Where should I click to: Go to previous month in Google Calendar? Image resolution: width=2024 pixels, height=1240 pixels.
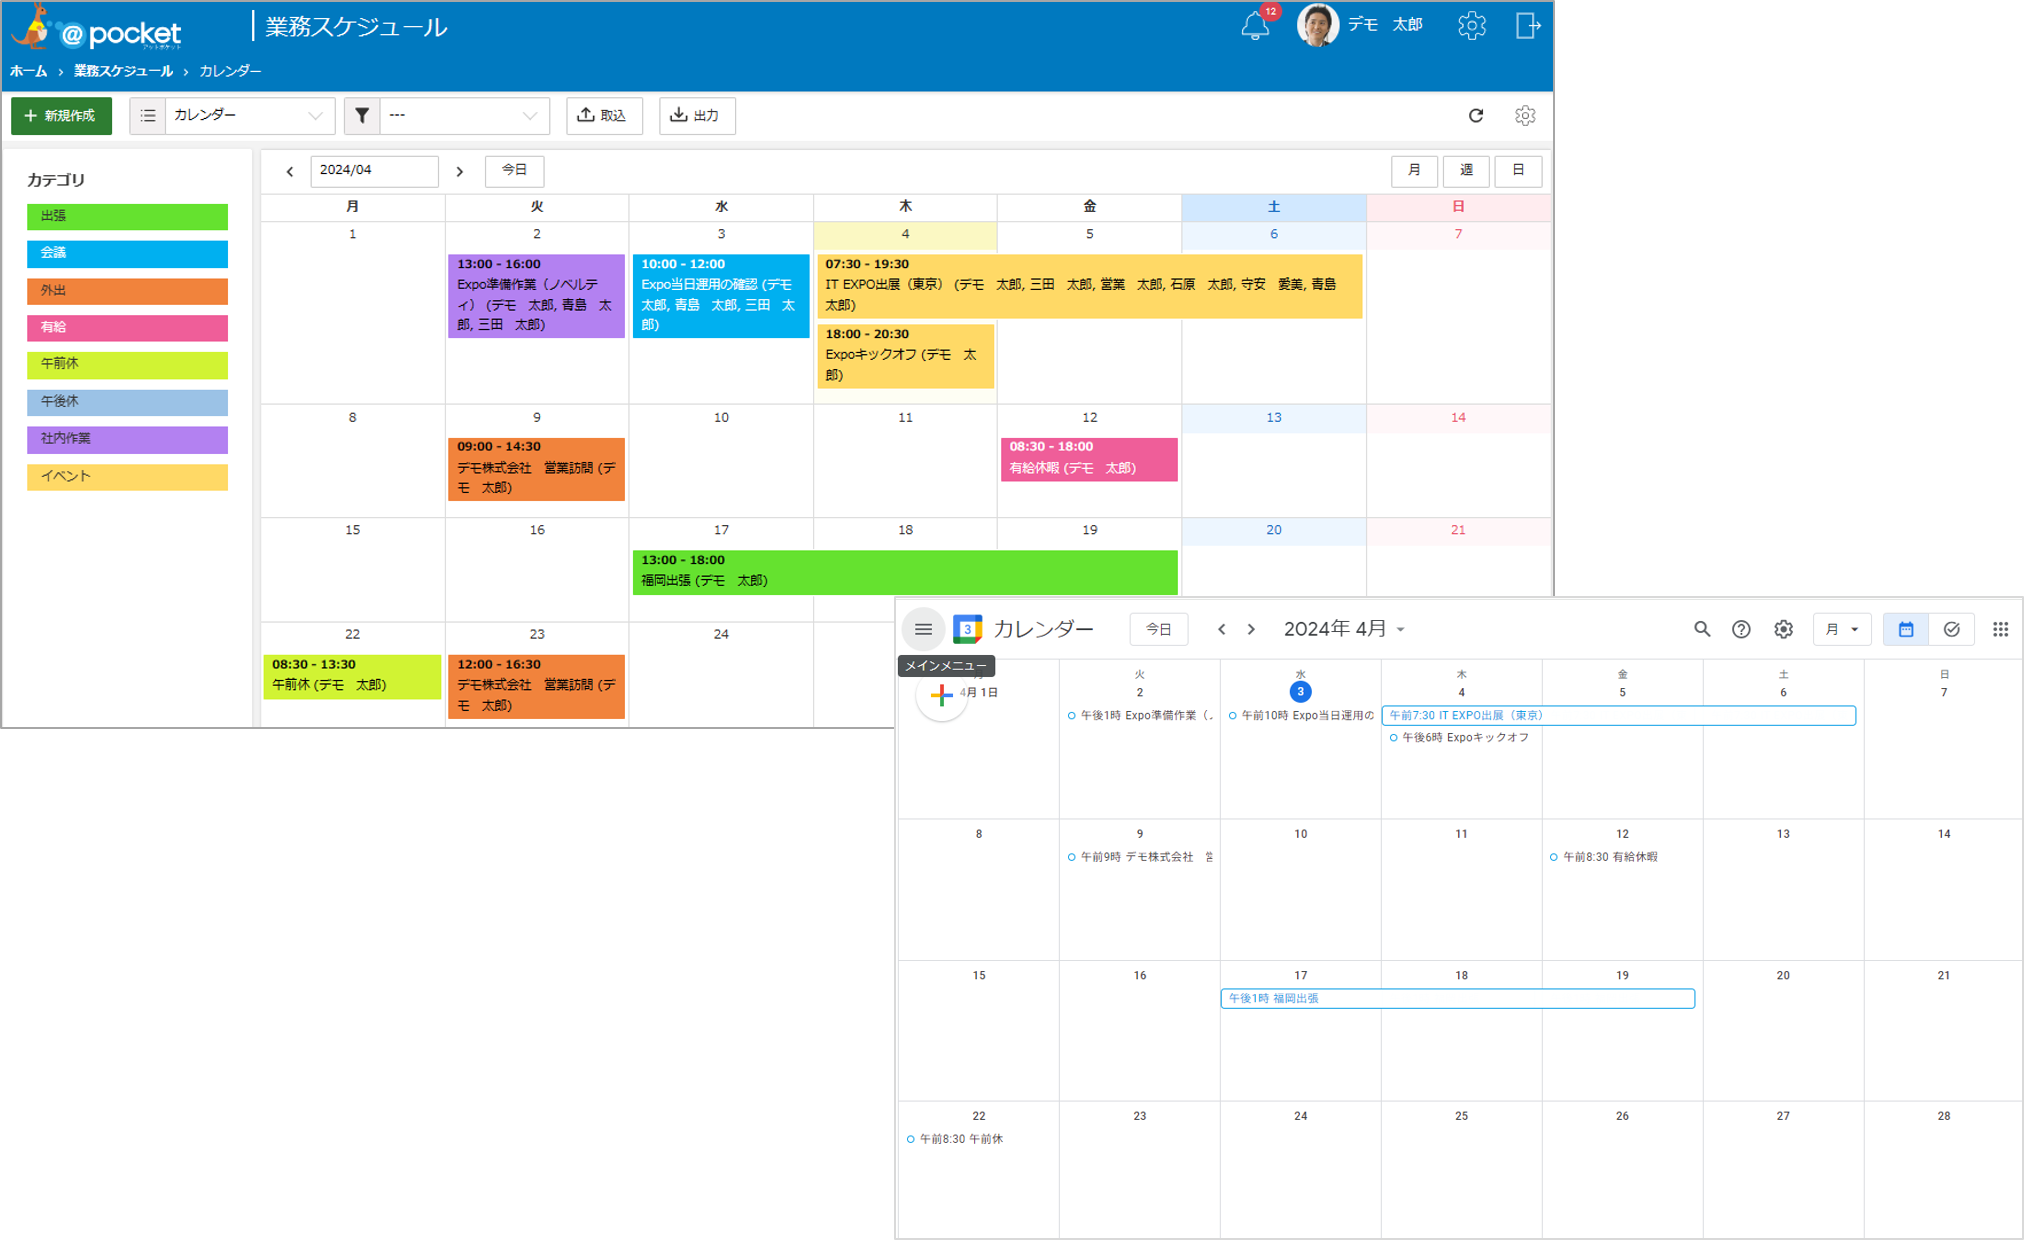click(1221, 629)
